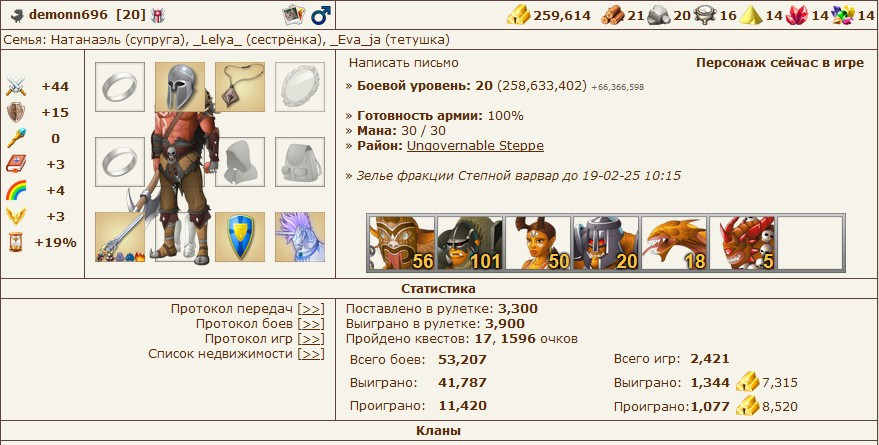Image resolution: width=879 pixels, height=445 pixels.
Task: Click the helmet equipment slot
Action: (x=180, y=87)
